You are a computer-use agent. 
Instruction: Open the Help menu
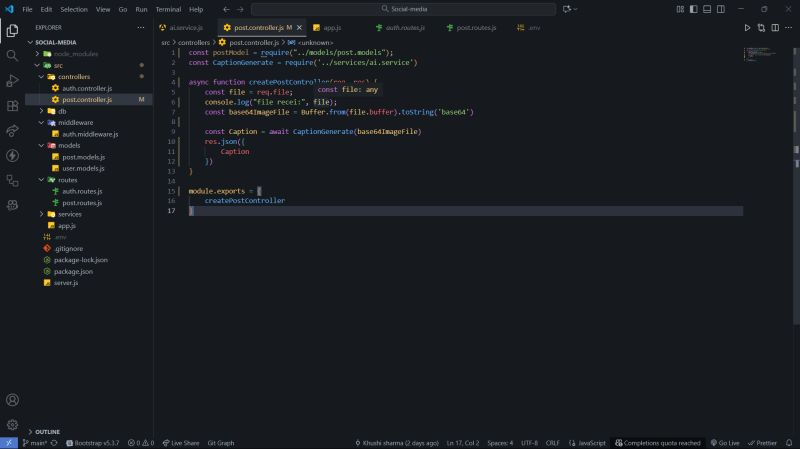click(196, 9)
